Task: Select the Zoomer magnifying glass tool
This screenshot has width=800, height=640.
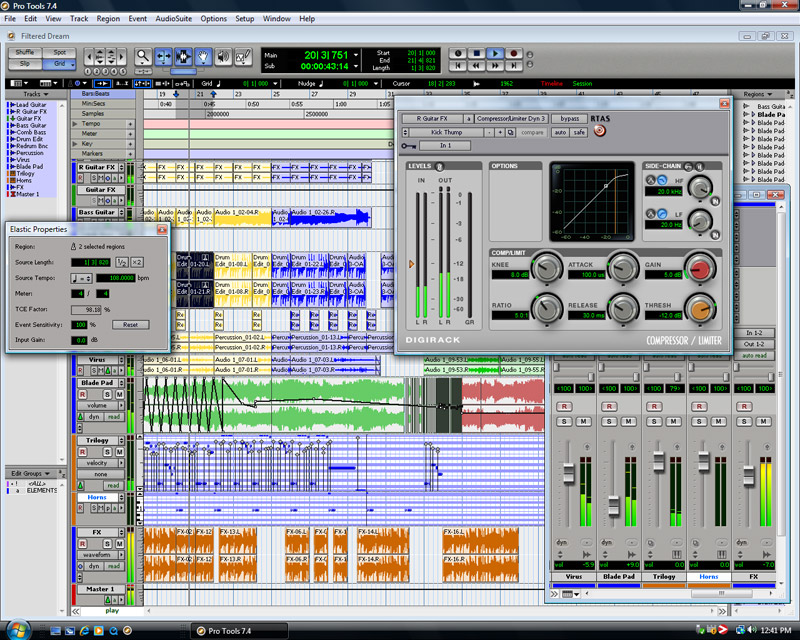Action: tap(144, 57)
